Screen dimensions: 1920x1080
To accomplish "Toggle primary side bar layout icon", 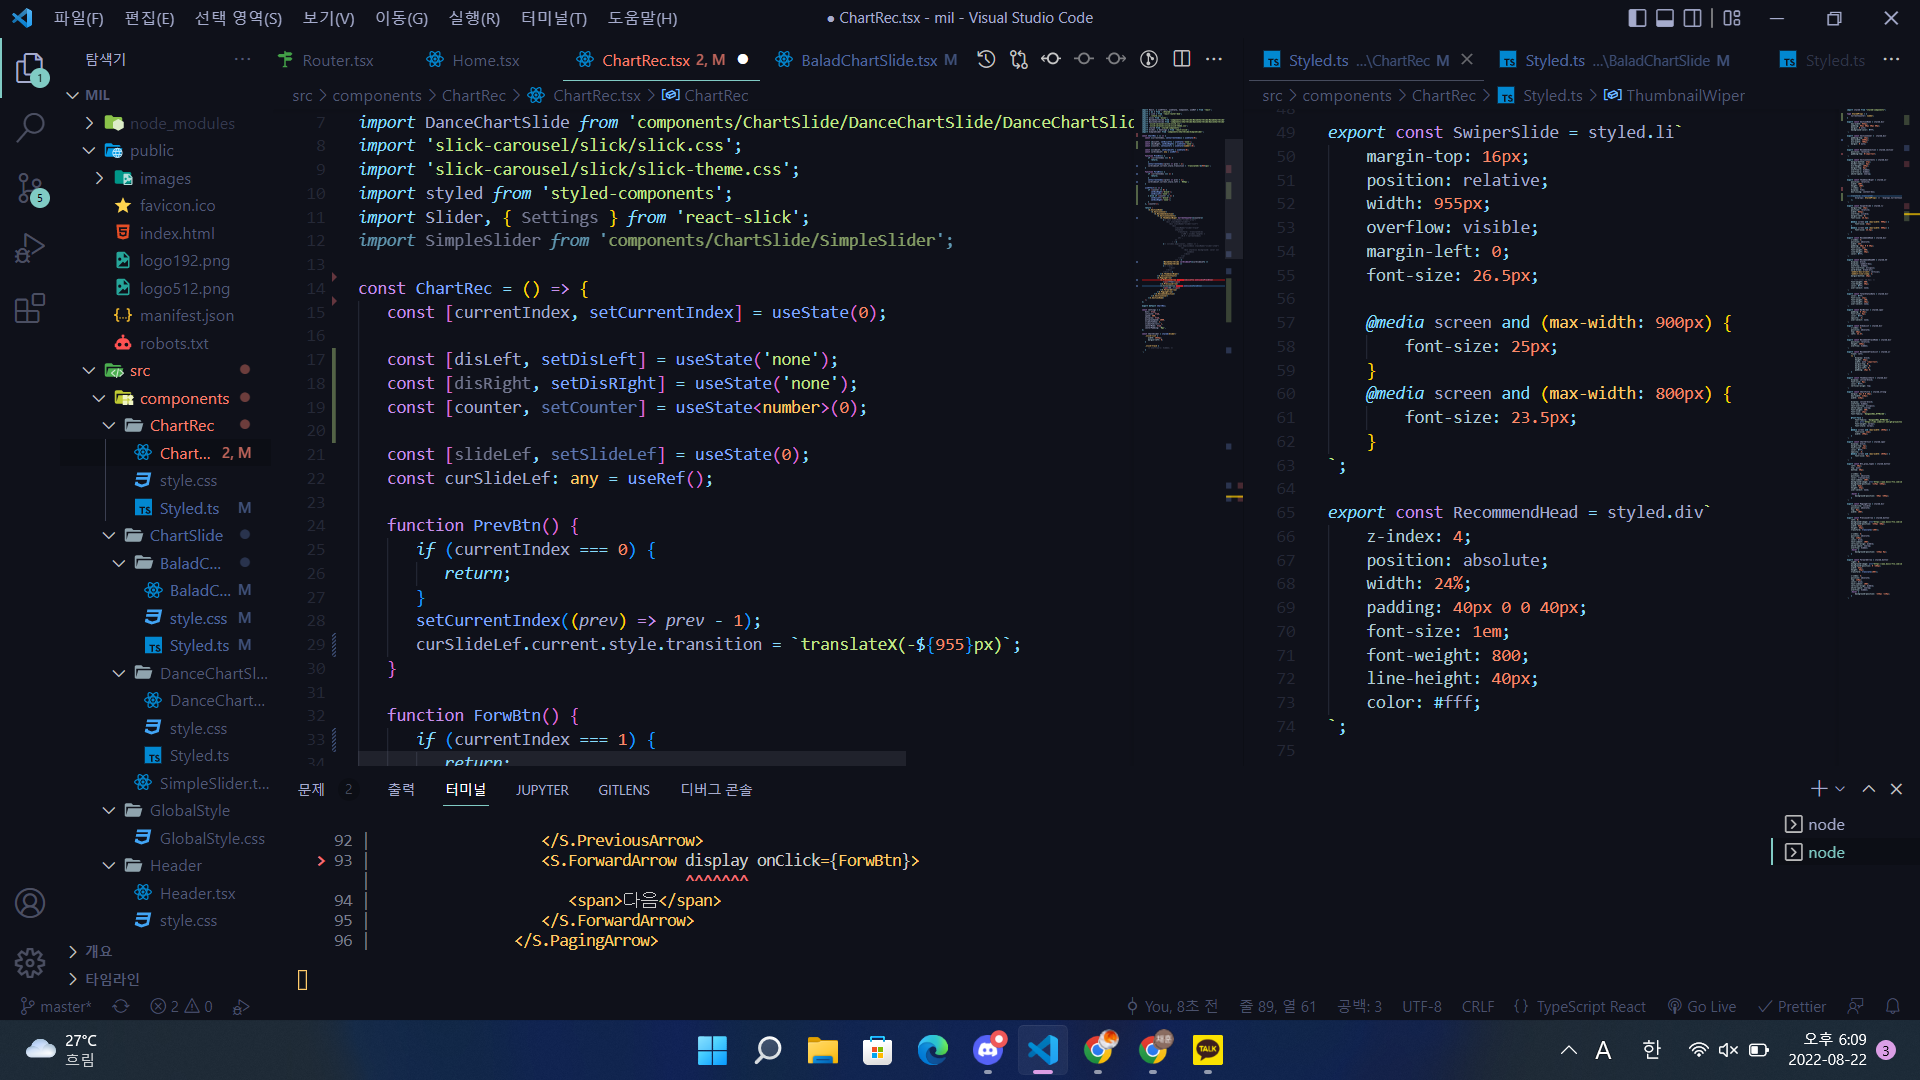I will (x=1637, y=18).
